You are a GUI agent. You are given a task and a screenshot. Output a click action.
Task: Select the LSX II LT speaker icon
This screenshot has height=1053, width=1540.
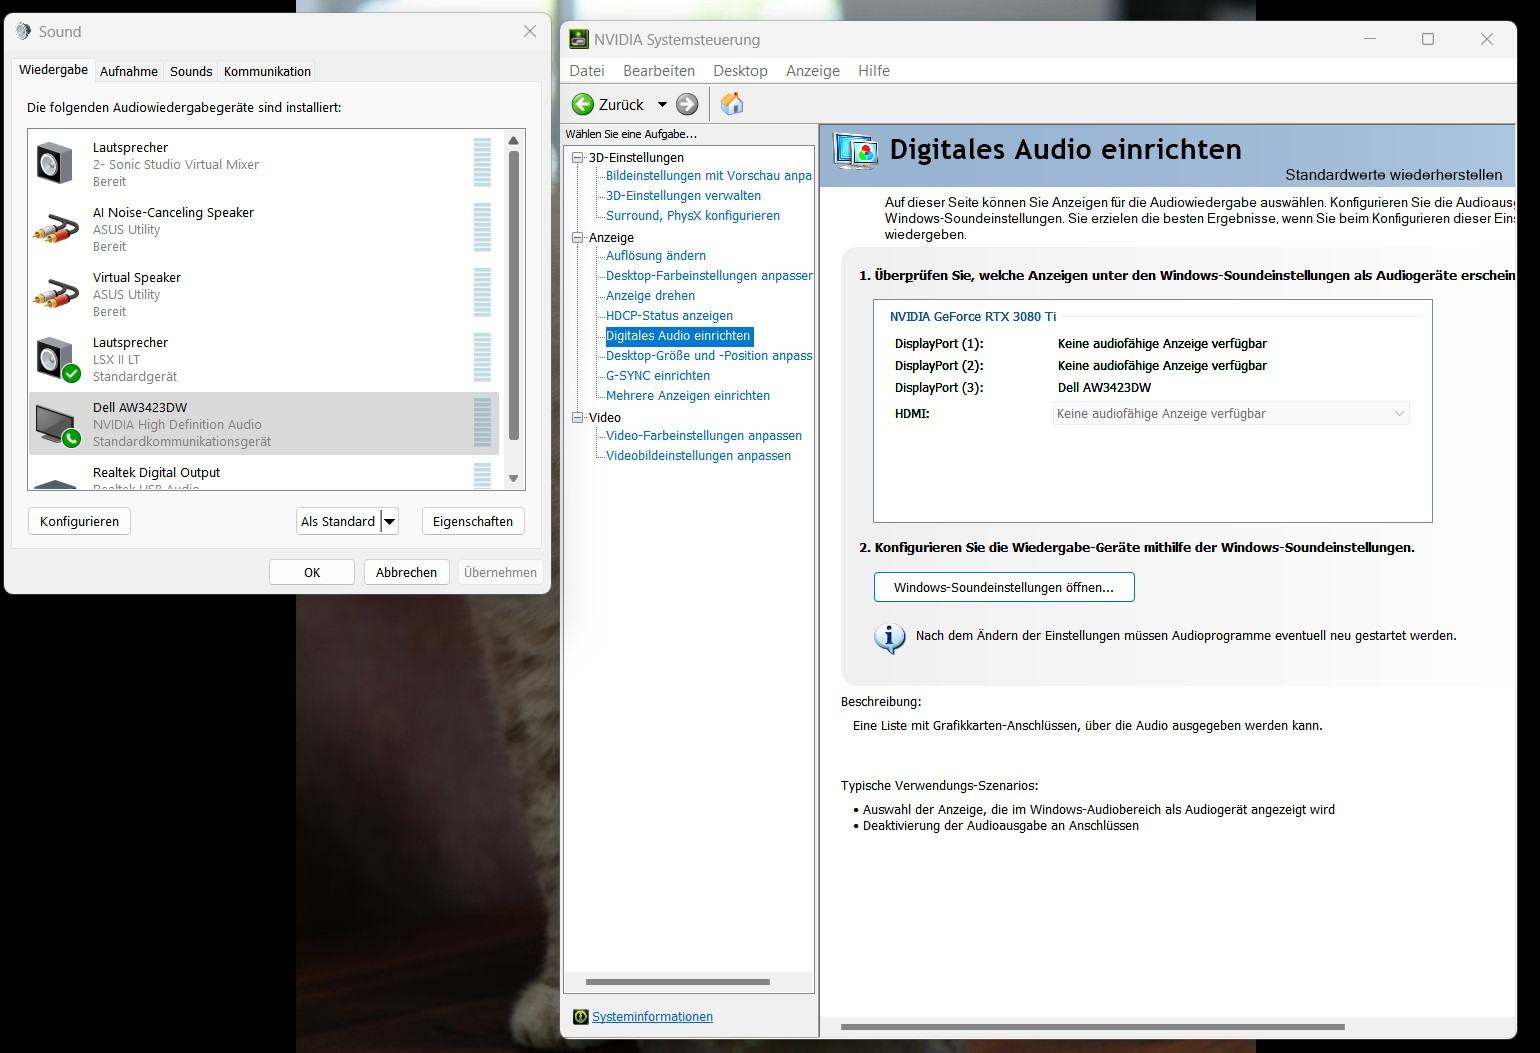[x=57, y=360]
